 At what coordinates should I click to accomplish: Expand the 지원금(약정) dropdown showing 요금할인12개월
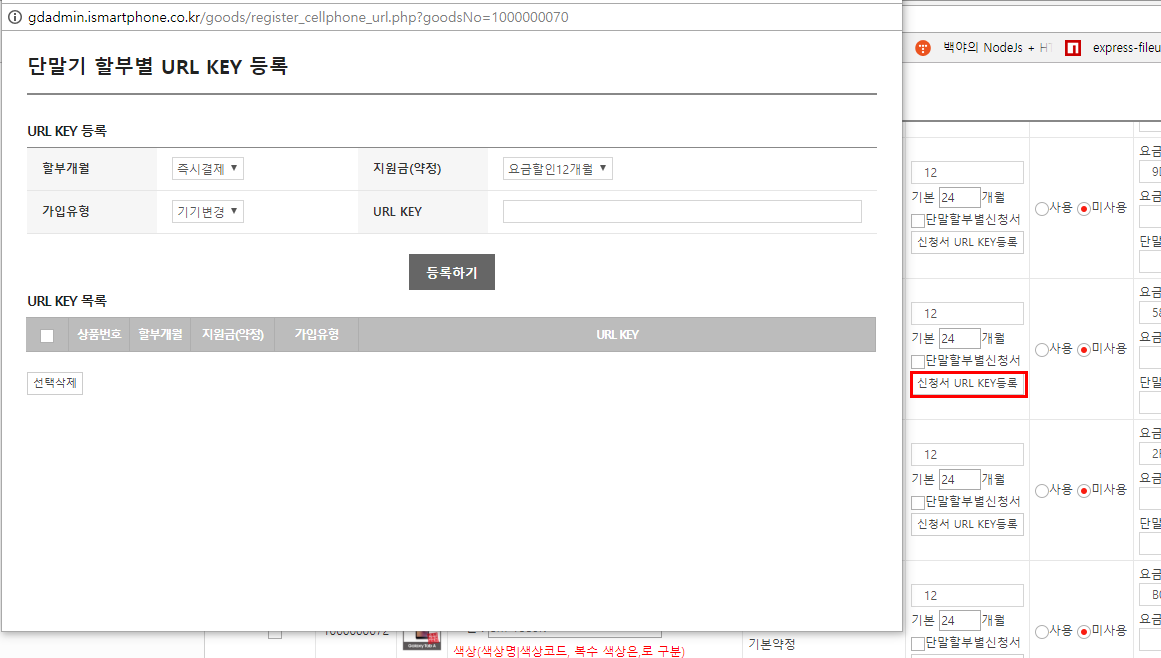[557, 168]
